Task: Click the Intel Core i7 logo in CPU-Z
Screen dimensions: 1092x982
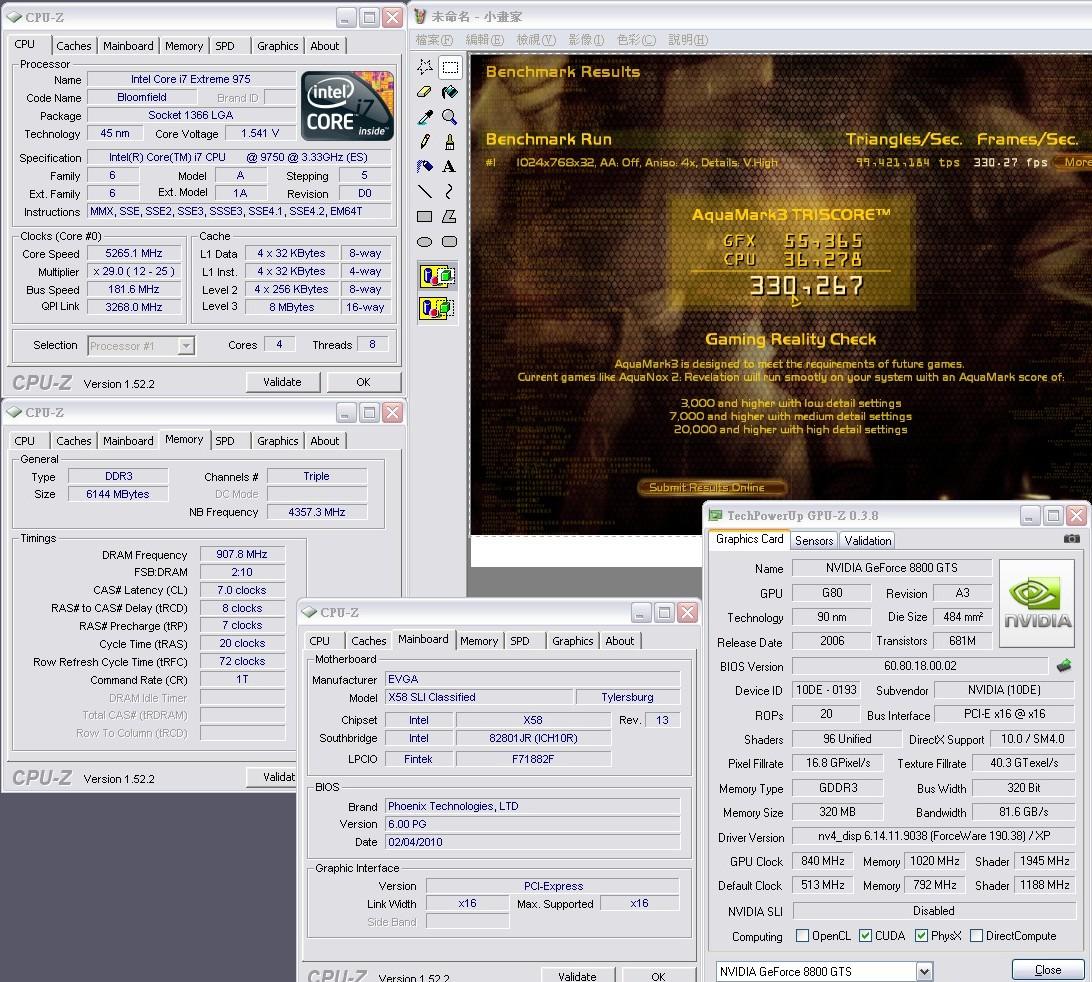Action: click(x=347, y=106)
